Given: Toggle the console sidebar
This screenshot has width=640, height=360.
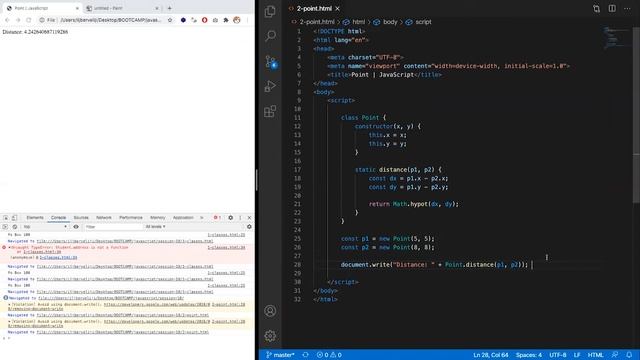Looking at the screenshot, I should click(x=5, y=227).
